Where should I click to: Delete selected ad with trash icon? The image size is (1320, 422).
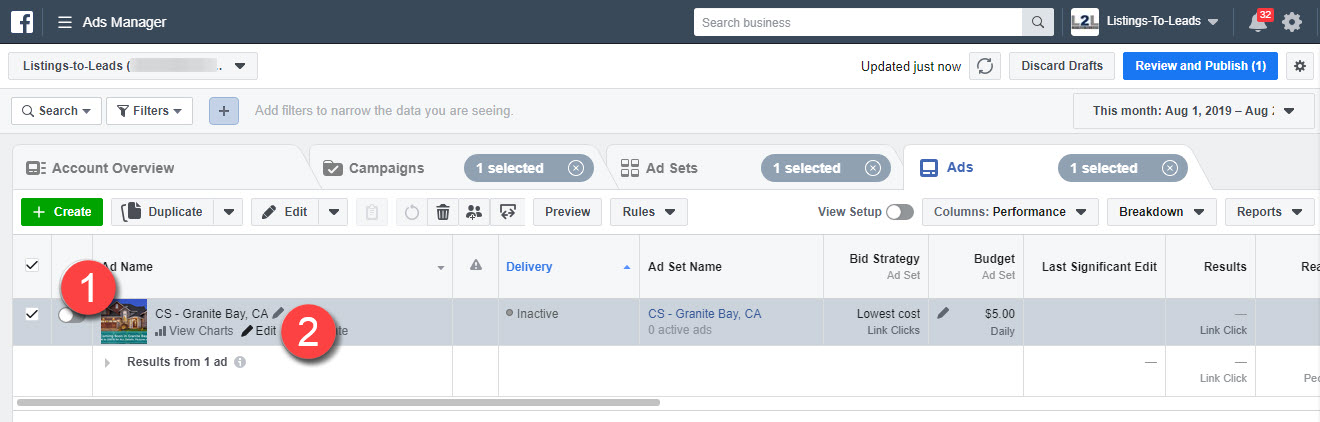[x=443, y=212]
